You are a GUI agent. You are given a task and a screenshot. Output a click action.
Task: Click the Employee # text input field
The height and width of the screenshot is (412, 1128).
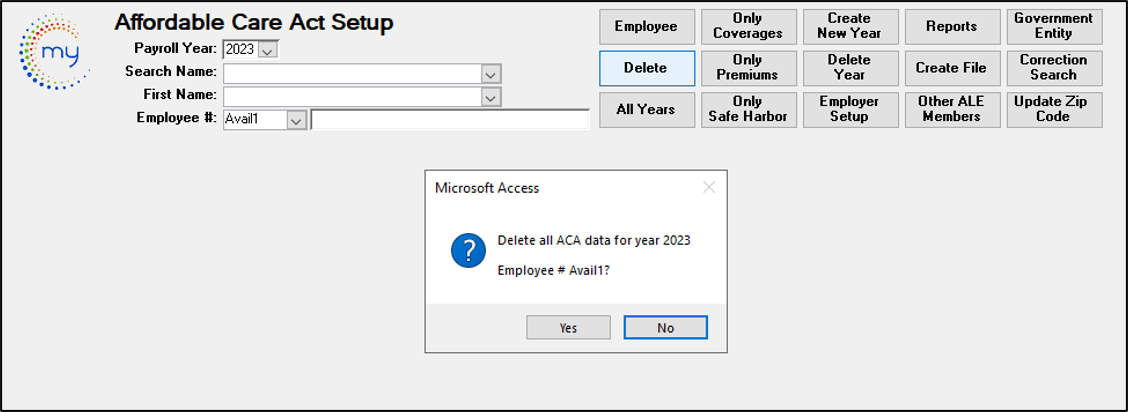click(x=450, y=119)
